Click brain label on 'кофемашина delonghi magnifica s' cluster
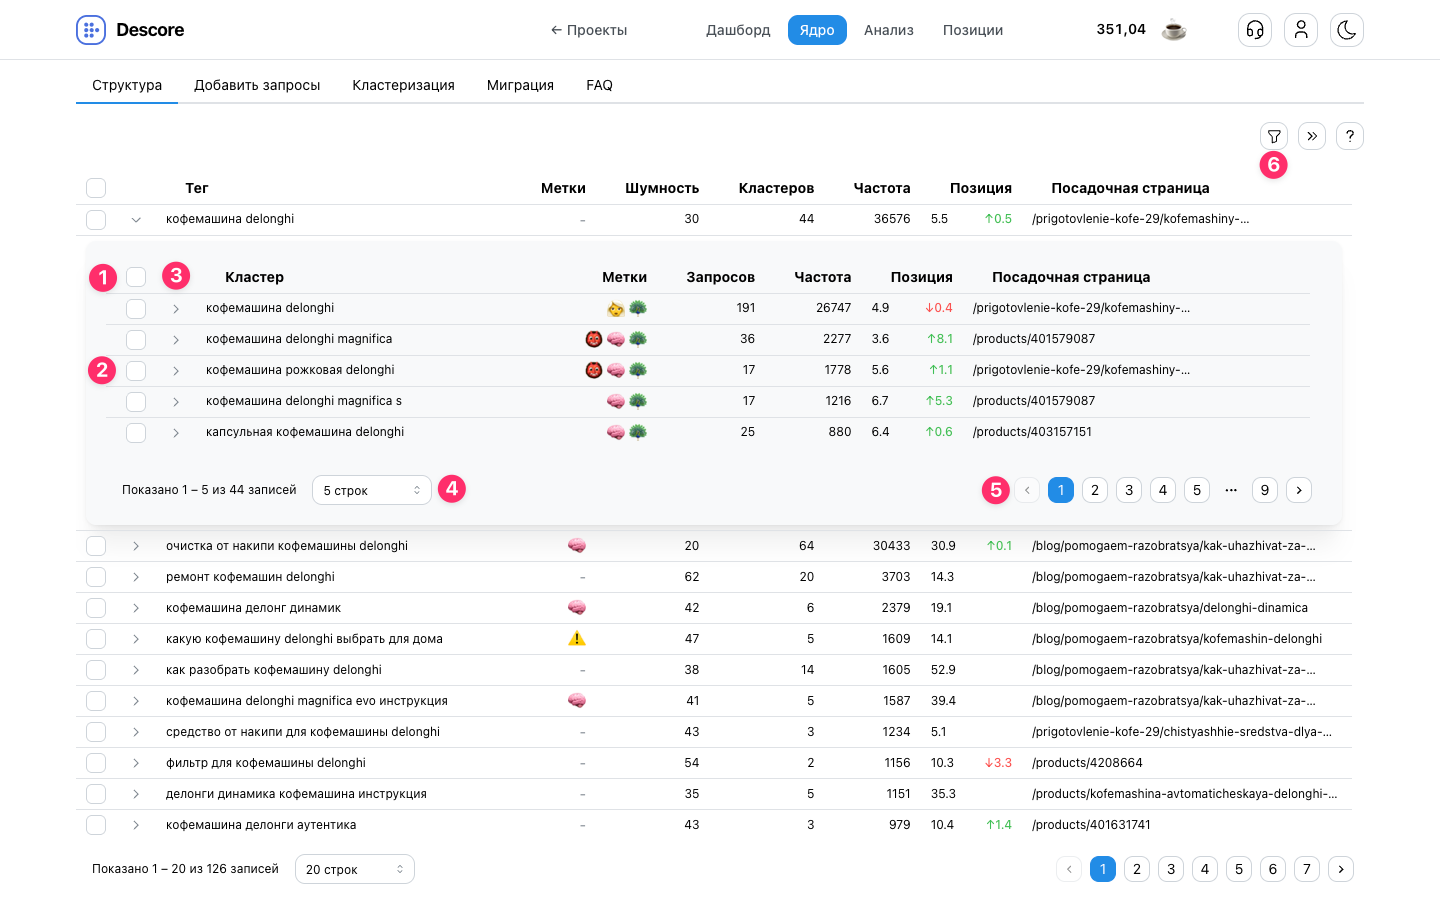This screenshot has width=1440, height=900. tap(616, 401)
